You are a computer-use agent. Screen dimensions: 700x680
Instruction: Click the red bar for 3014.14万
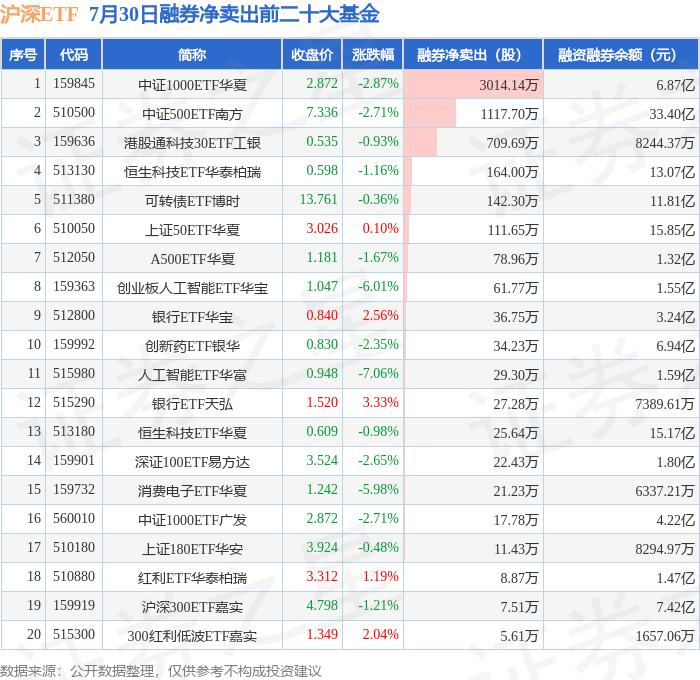point(473,84)
